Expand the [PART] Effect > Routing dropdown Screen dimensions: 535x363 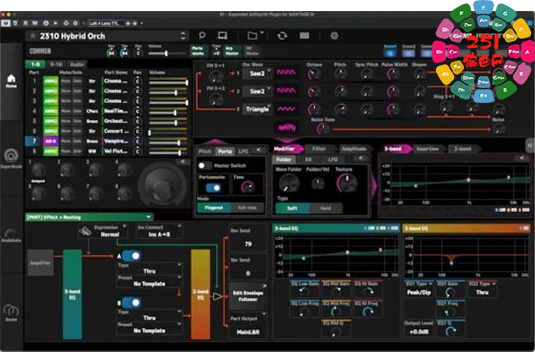point(89,217)
